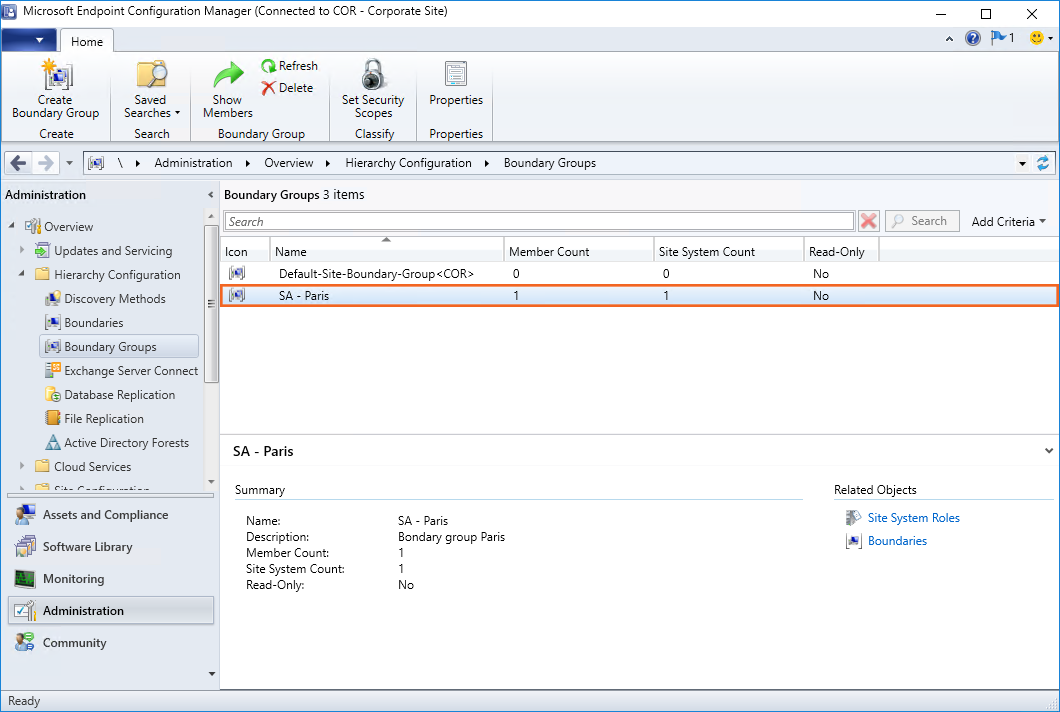This screenshot has width=1060, height=712.
Task: Select Discovery Methods in the tree
Action: tap(114, 299)
